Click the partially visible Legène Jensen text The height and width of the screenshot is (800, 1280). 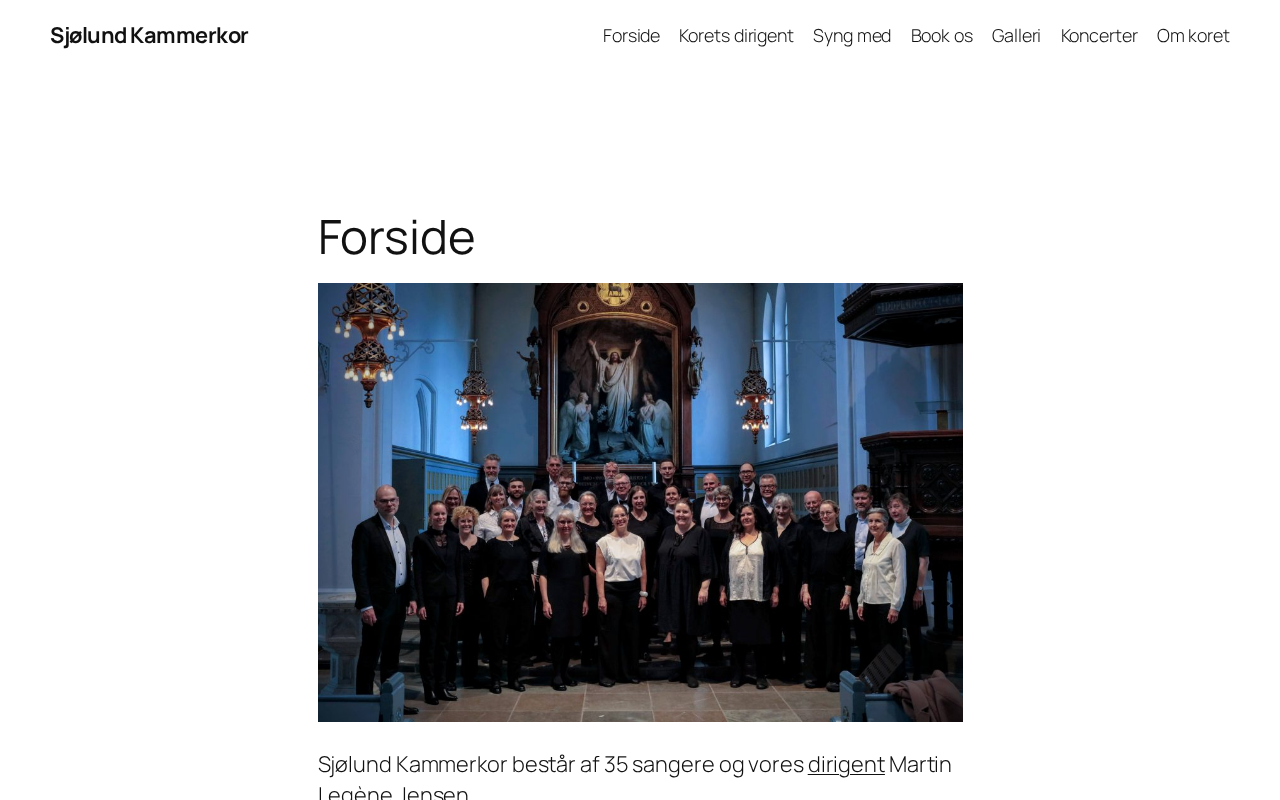pyautogui.click(x=393, y=792)
